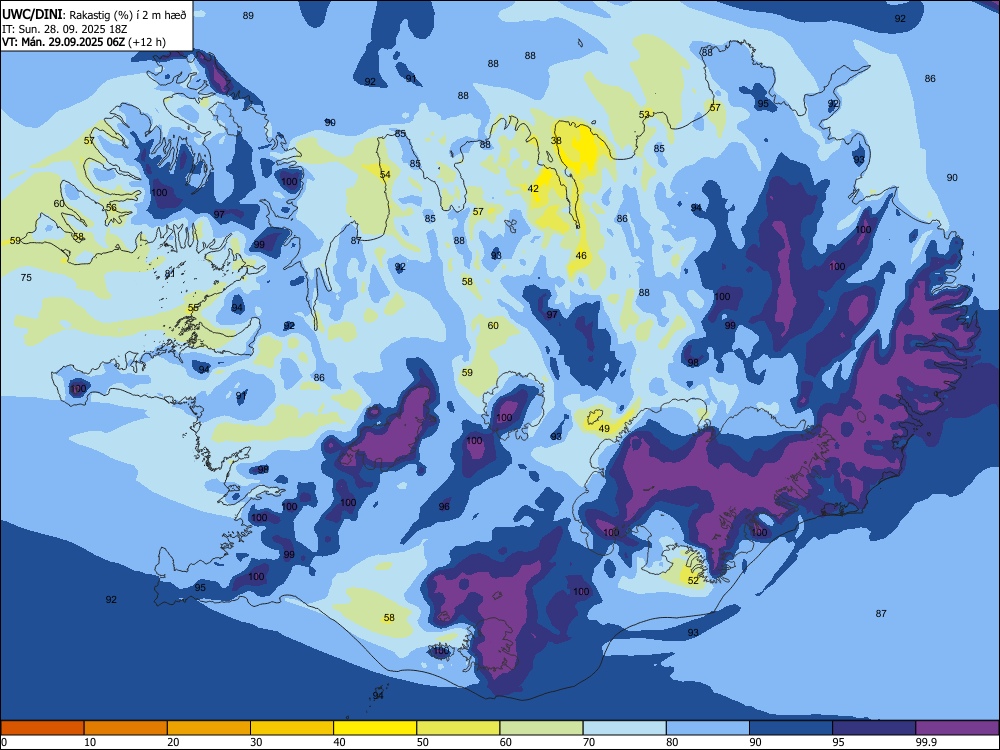Pick the light green 60–70 legend swatch

(541, 728)
